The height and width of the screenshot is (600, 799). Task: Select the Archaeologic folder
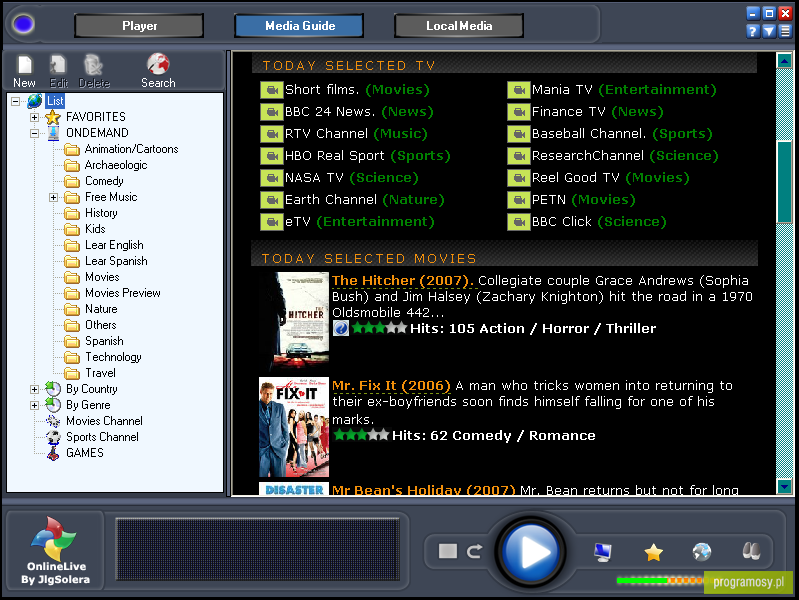116,165
